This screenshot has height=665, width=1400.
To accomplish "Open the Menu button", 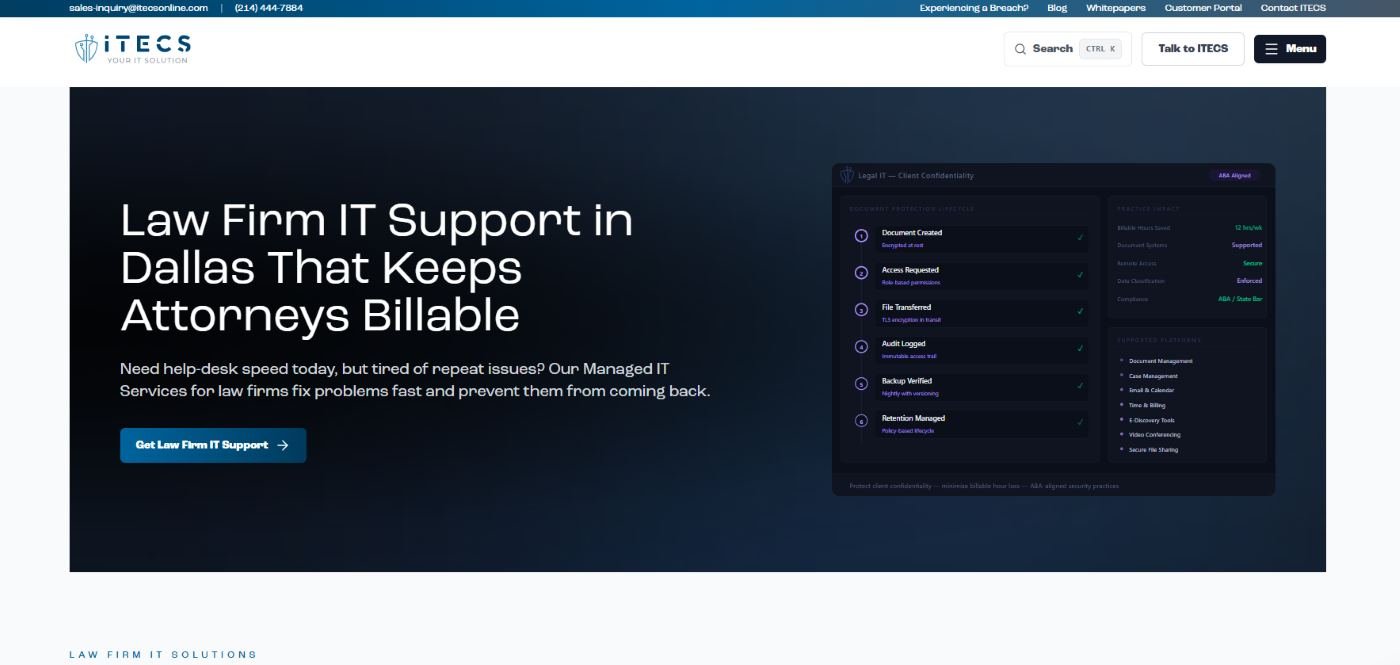I will (x=1290, y=49).
